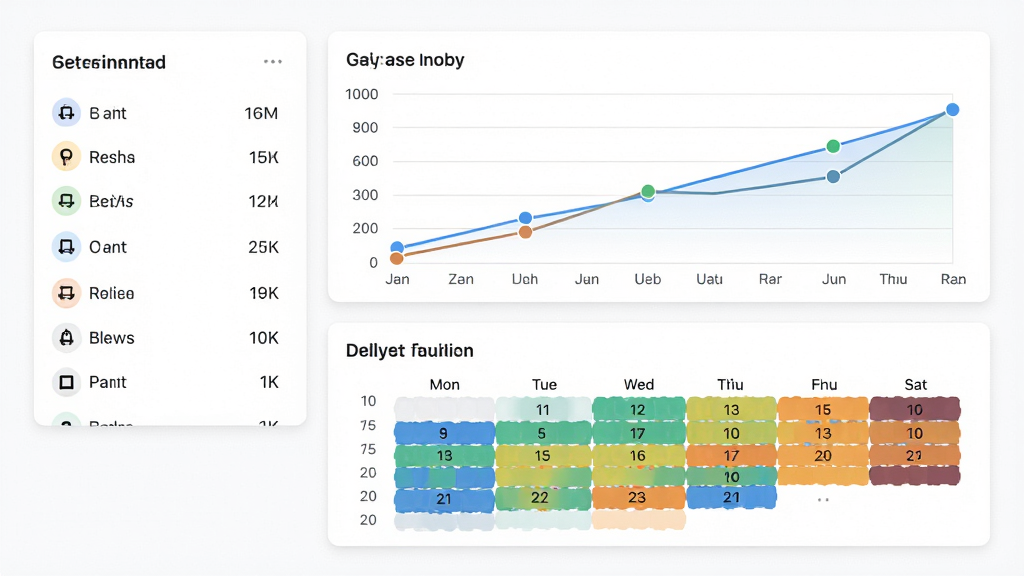Select the Sat column header

[x=916, y=385]
